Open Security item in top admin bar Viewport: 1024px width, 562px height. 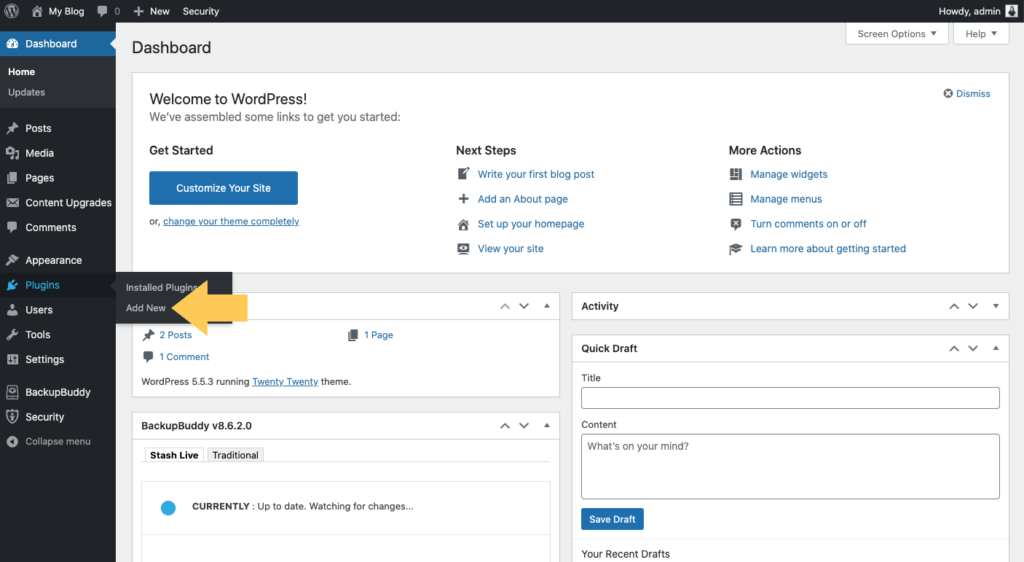tap(200, 11)
